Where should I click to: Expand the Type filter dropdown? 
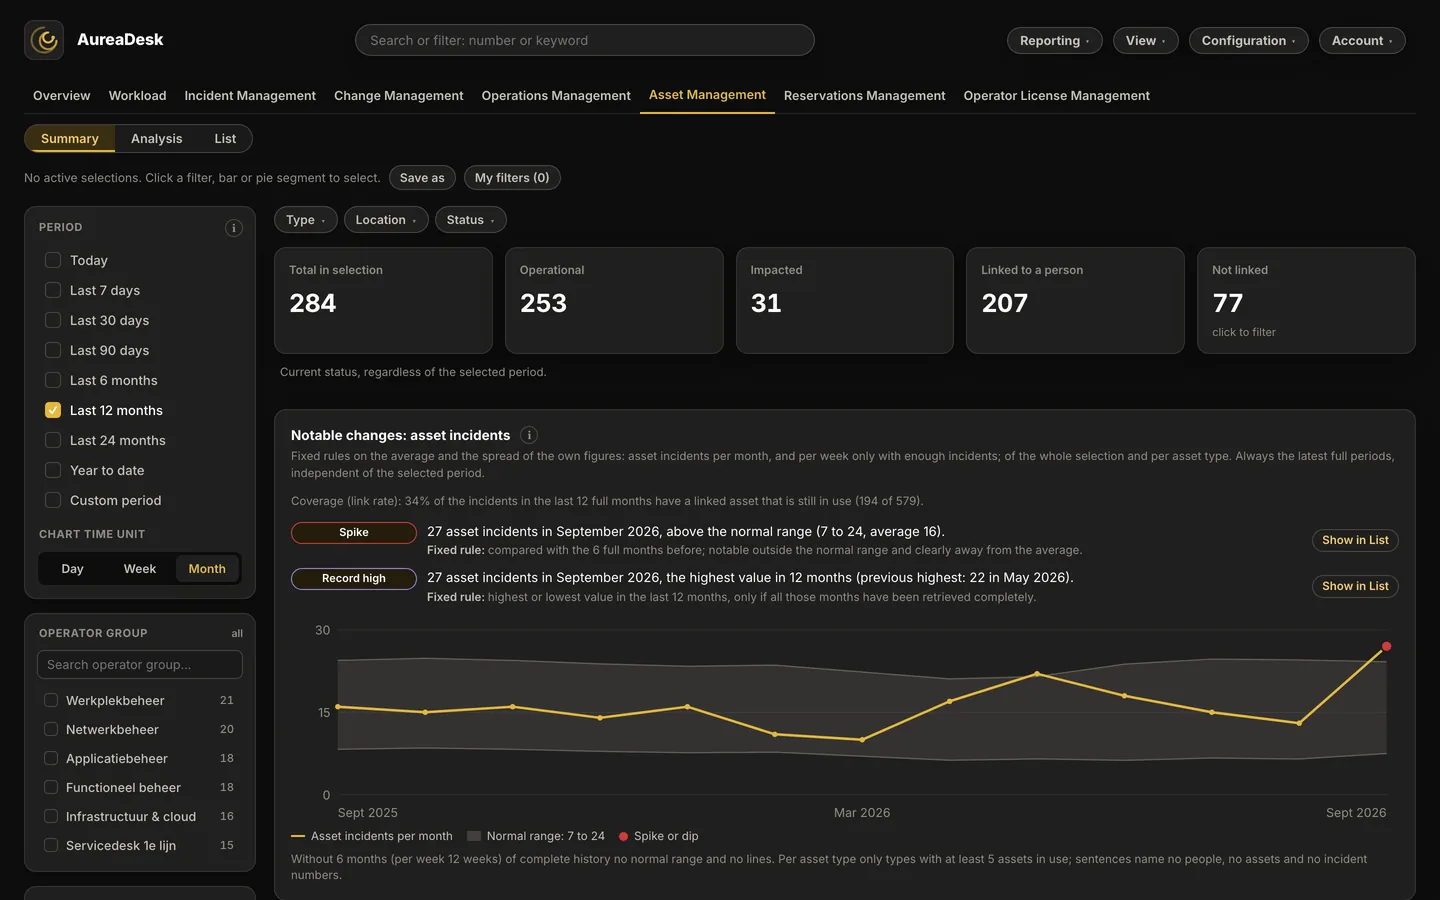[x=306, y=220]
